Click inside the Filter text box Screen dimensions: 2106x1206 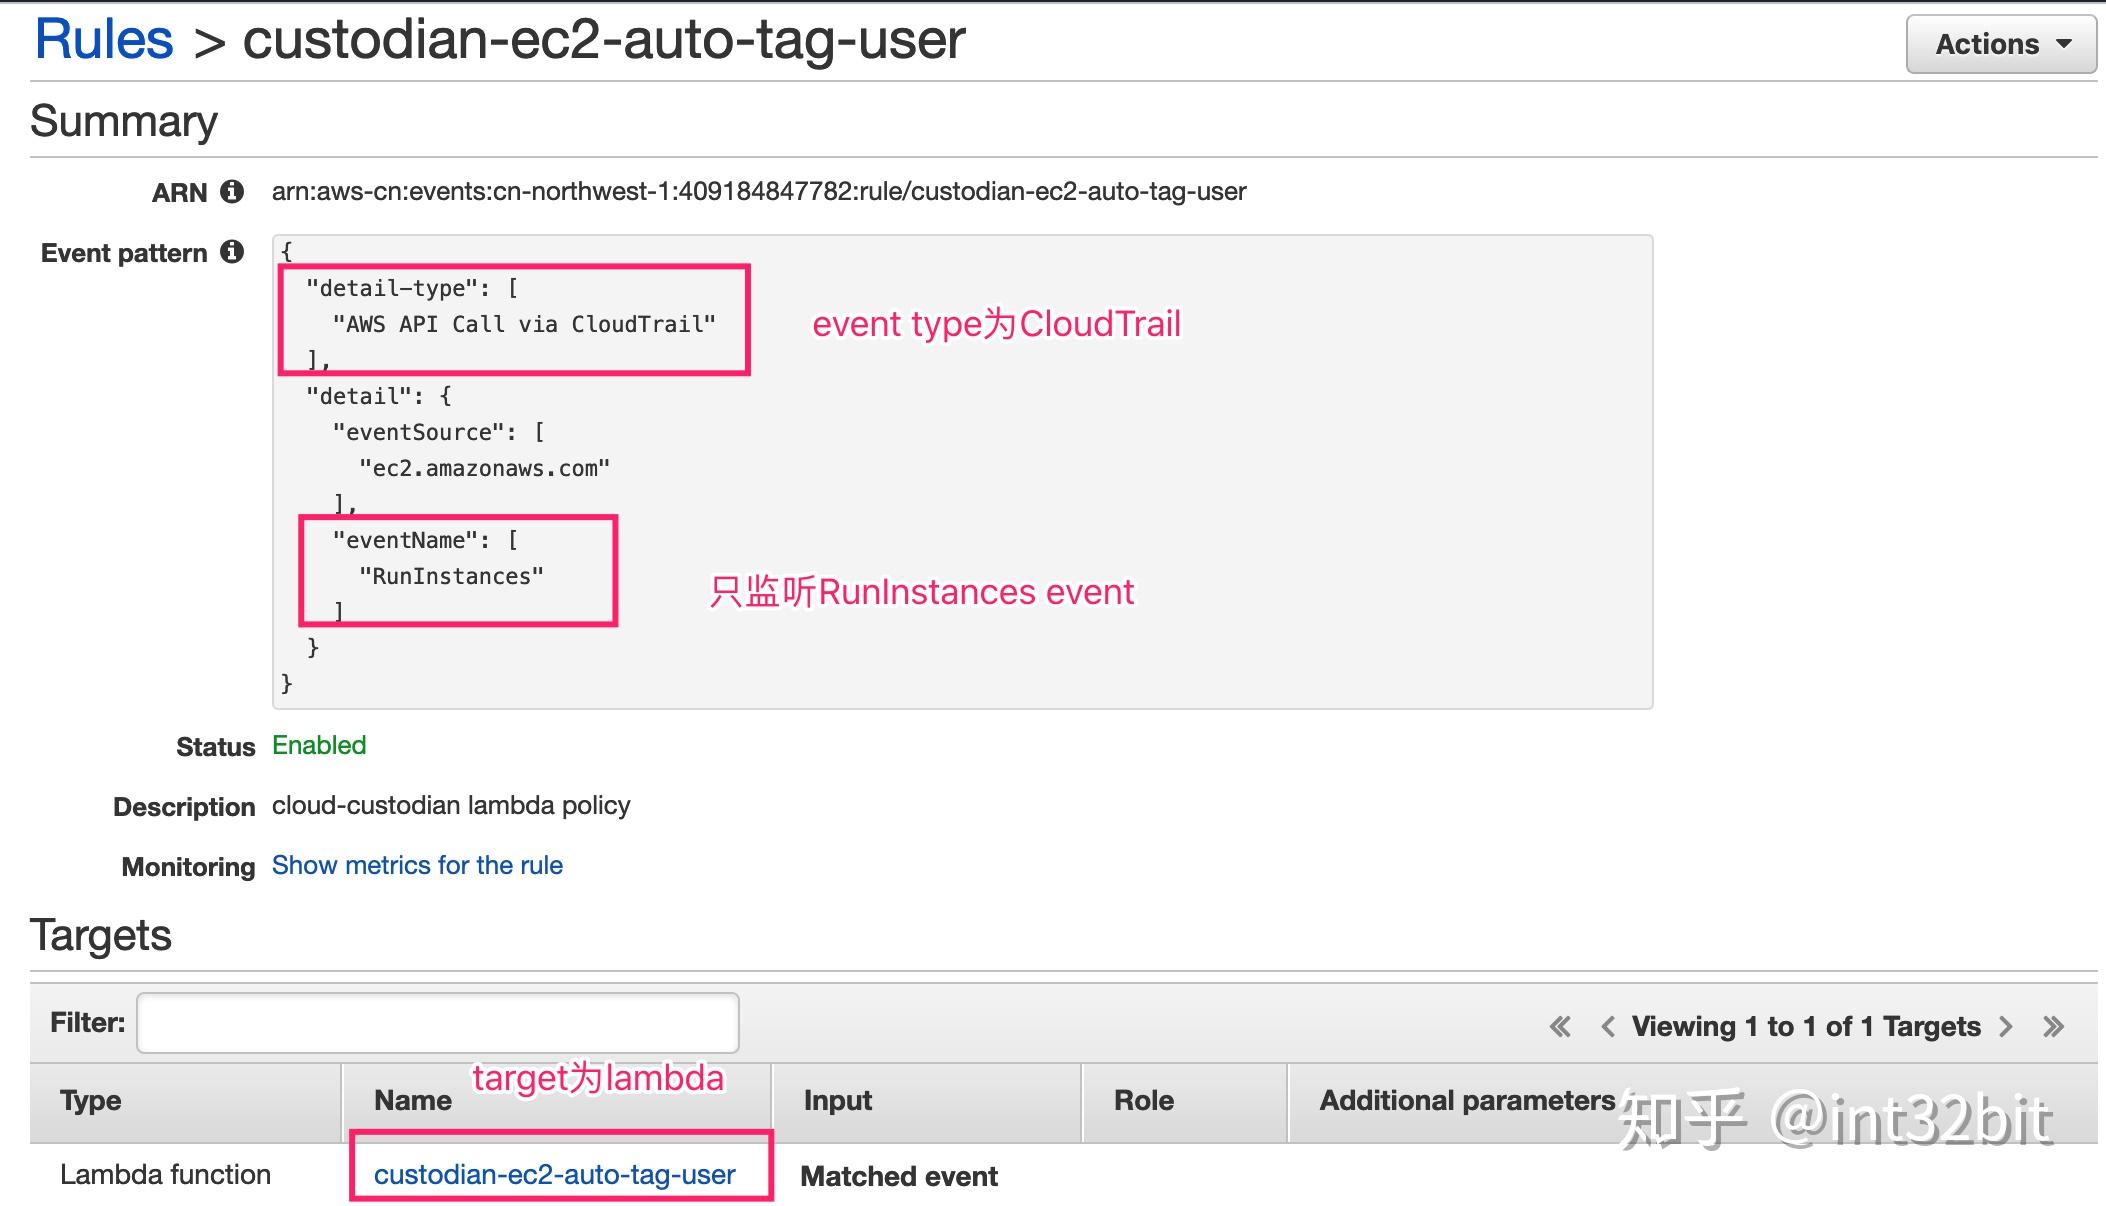click(x=437, y=1022)
